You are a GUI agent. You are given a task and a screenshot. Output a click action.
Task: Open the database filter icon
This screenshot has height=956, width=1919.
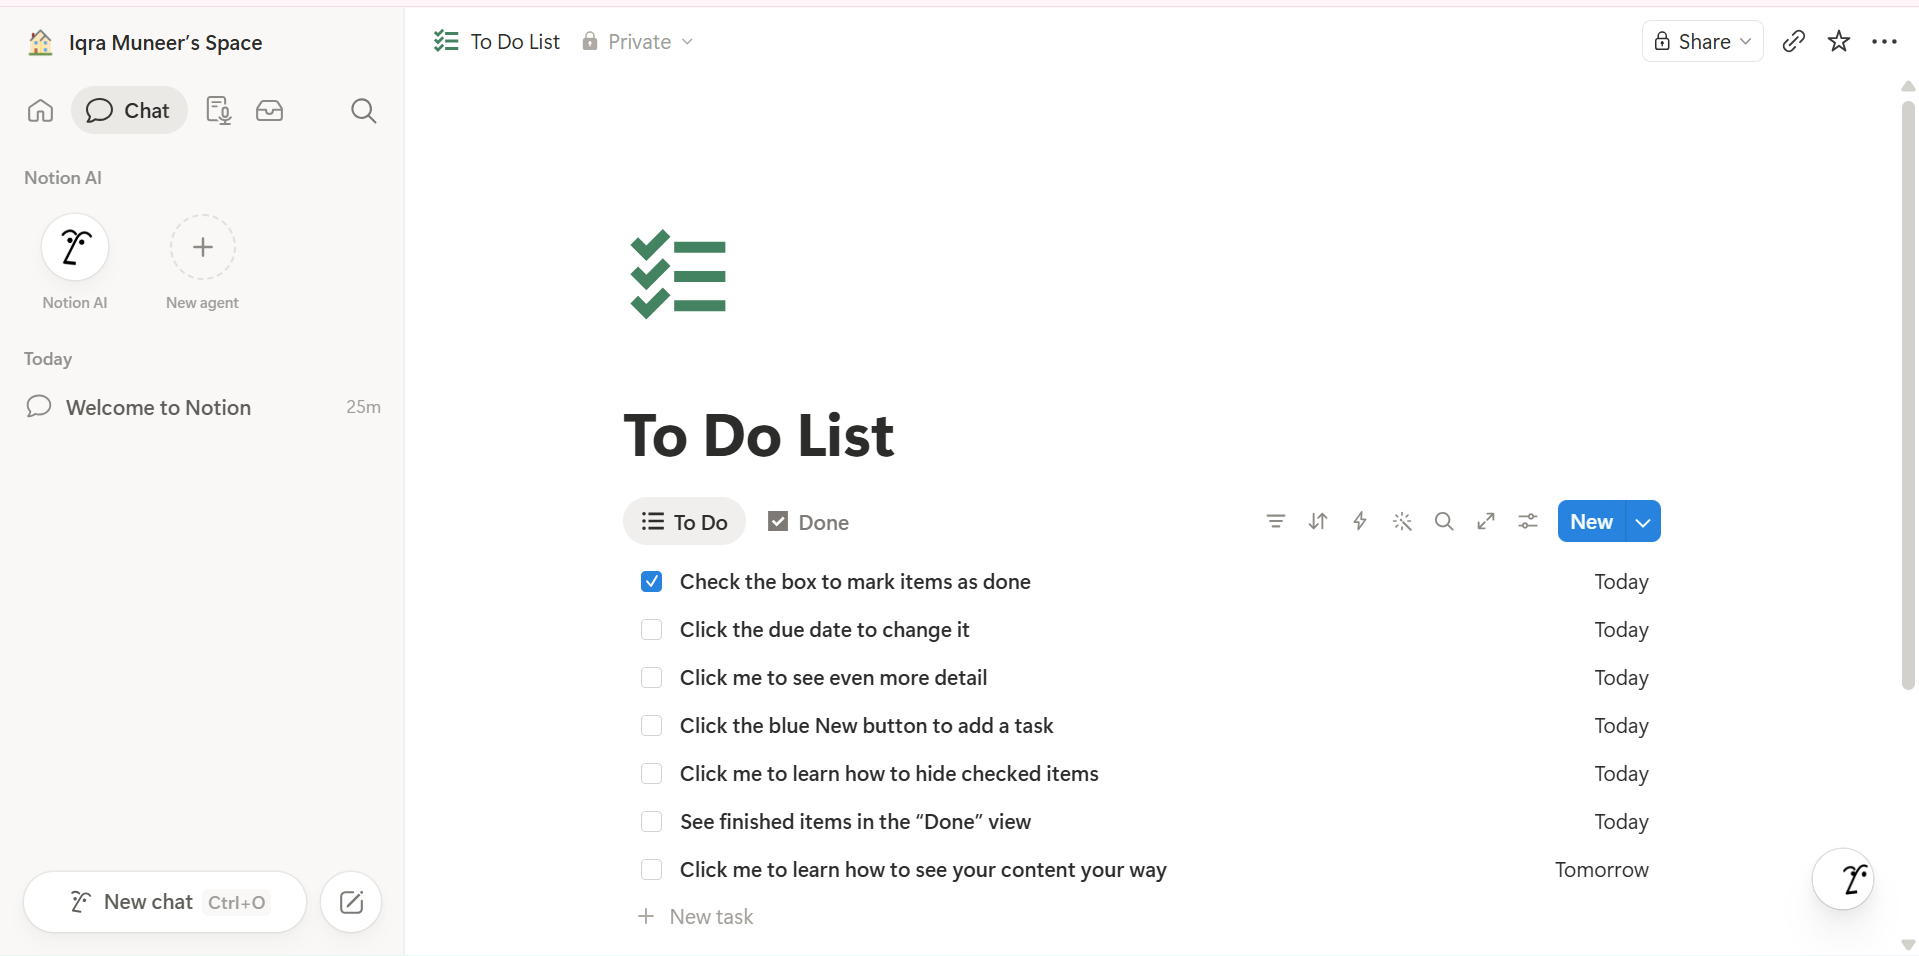1276,521
